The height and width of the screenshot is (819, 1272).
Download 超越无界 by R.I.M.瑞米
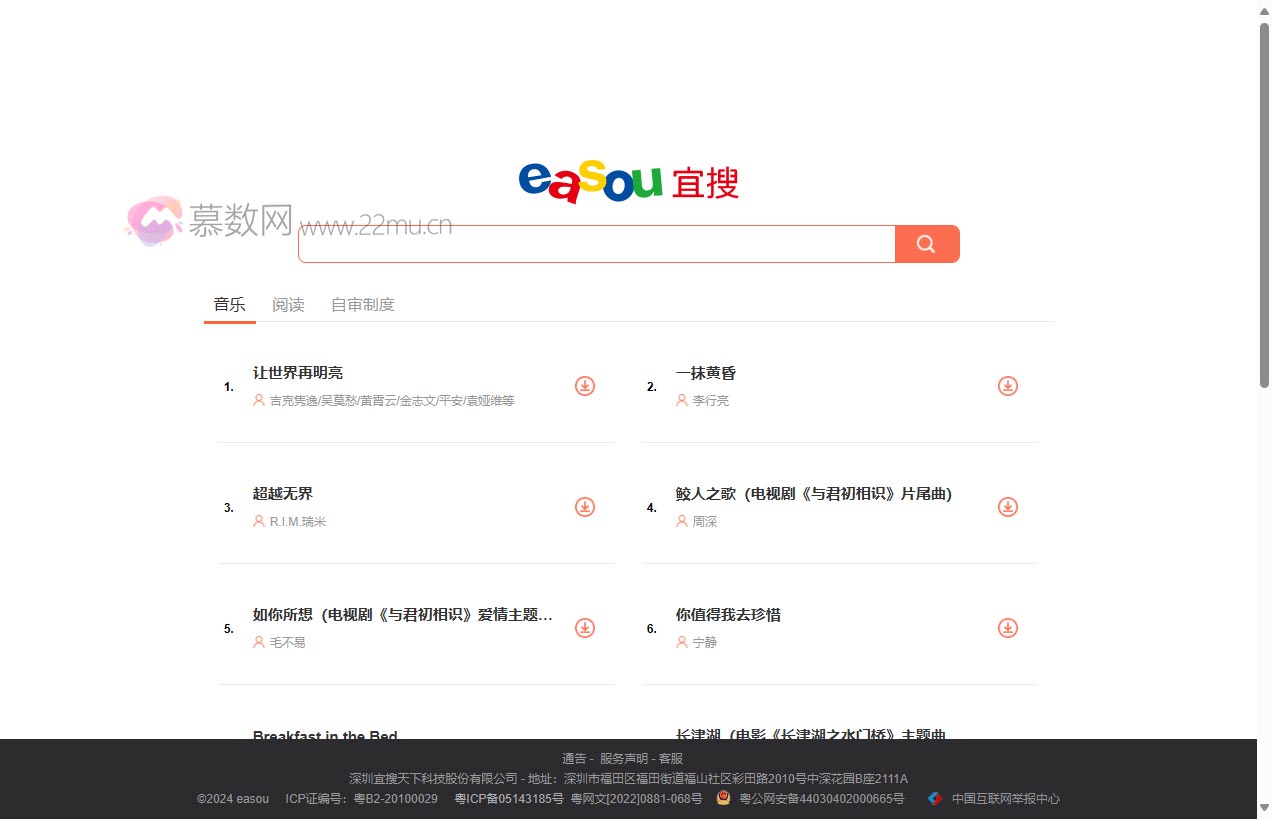point(584,507)
